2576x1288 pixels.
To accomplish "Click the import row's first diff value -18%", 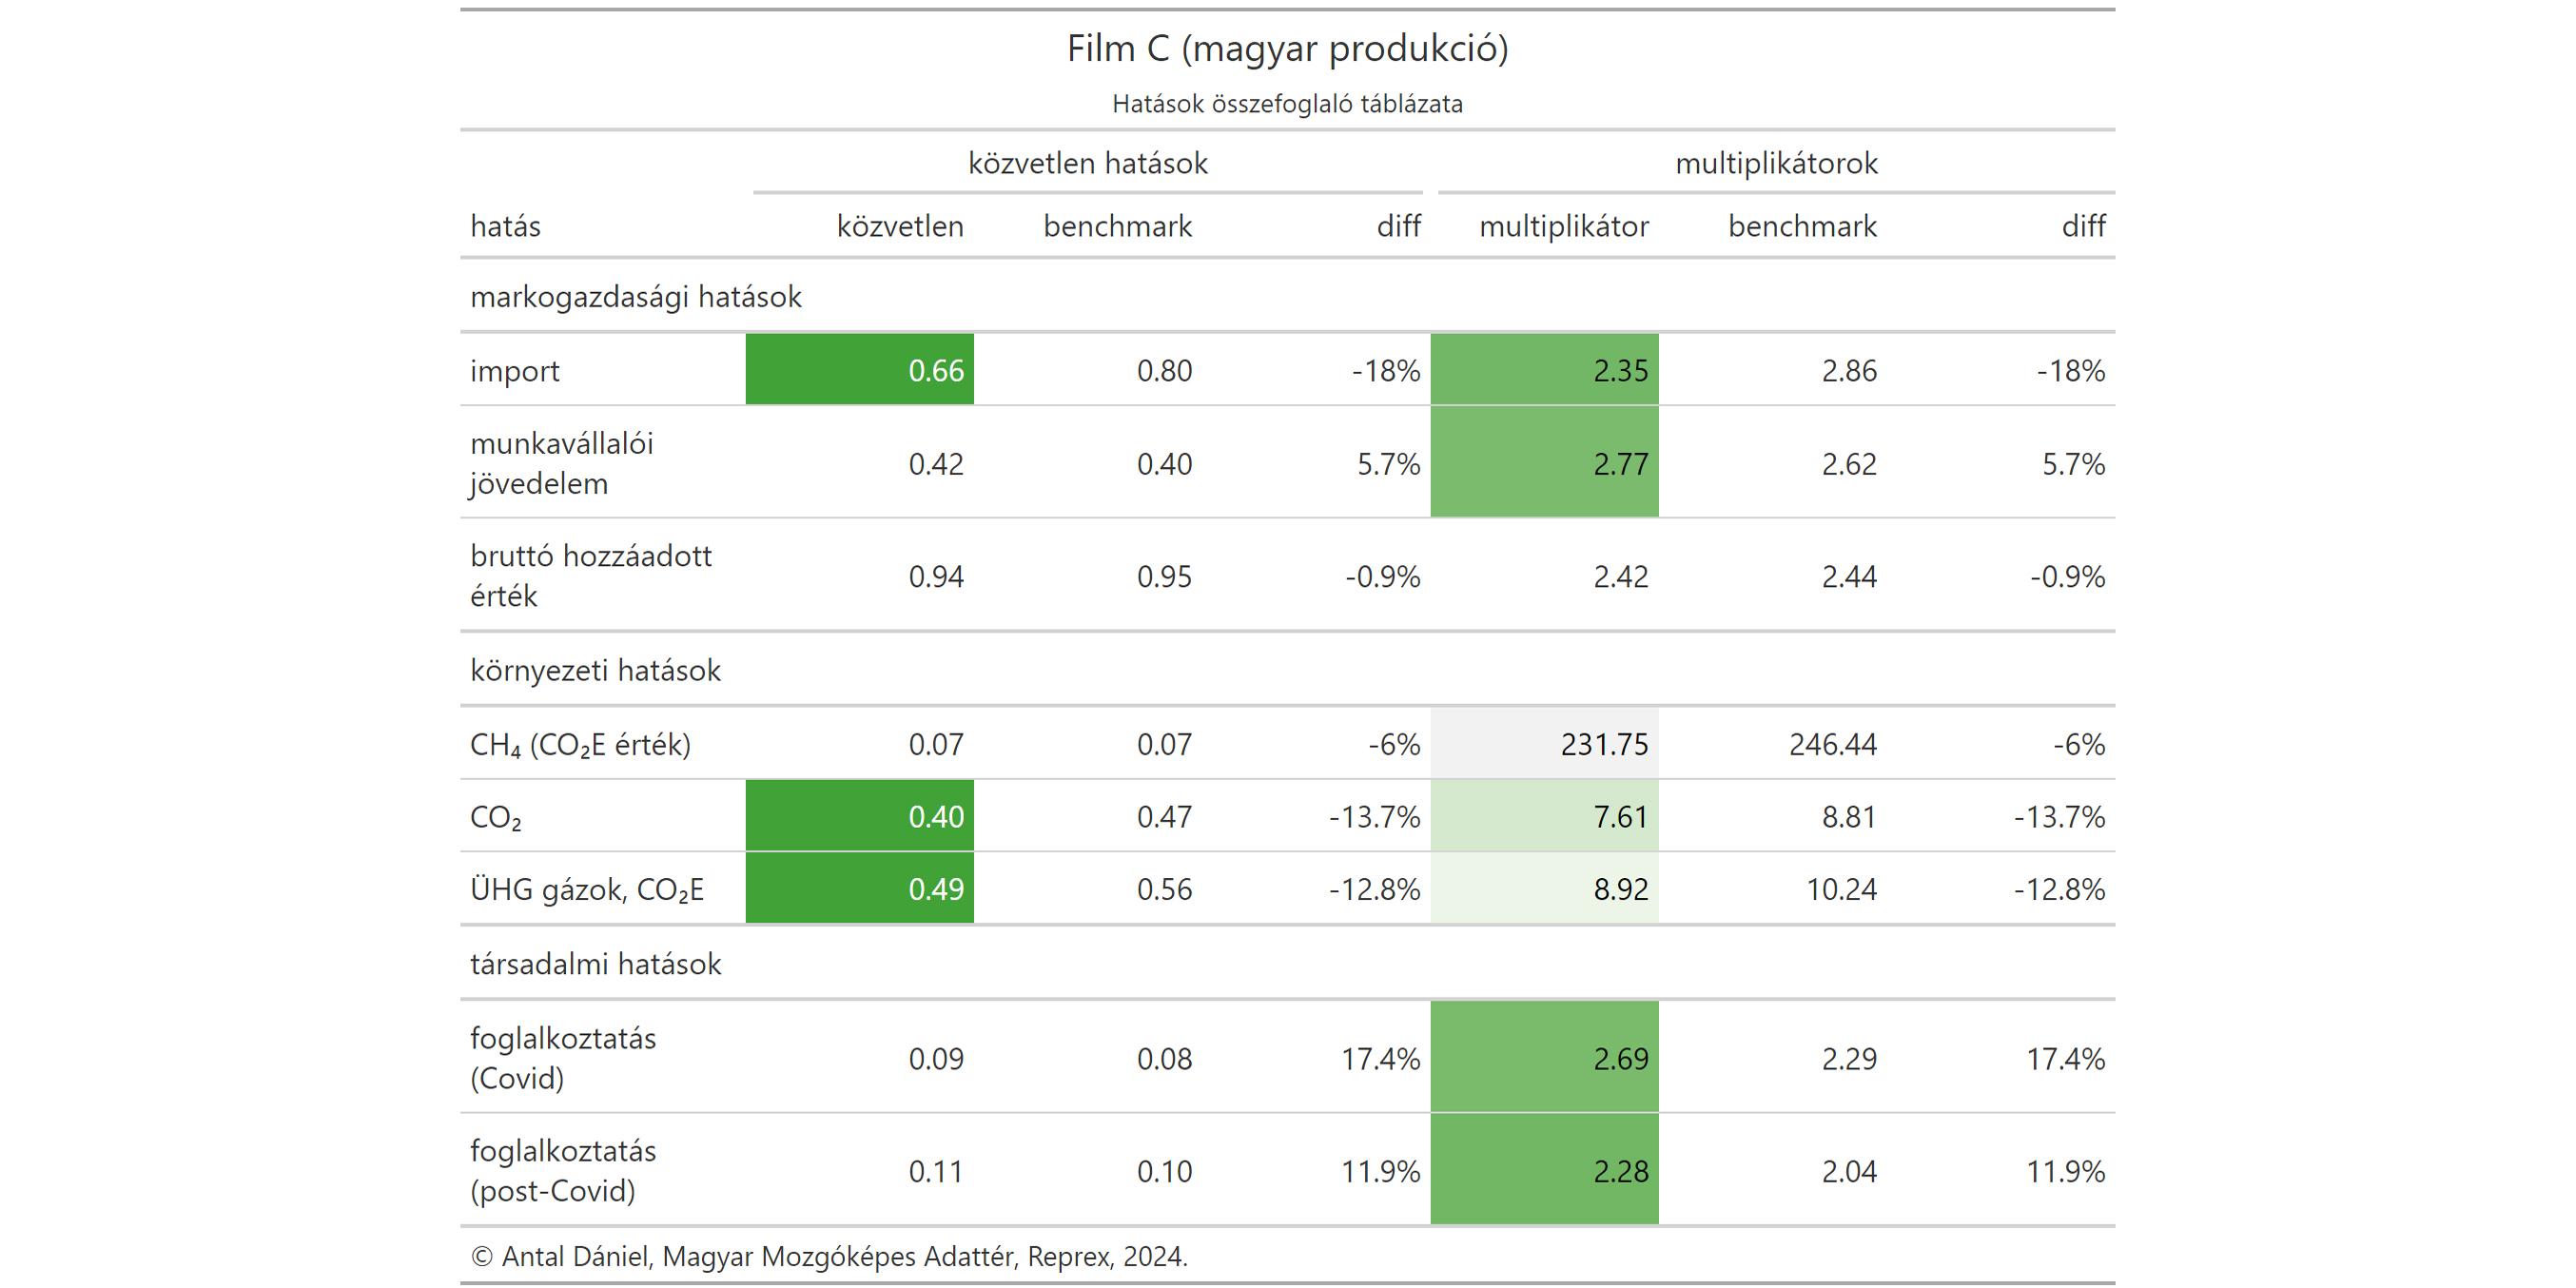I will (x=1385, y=370).
